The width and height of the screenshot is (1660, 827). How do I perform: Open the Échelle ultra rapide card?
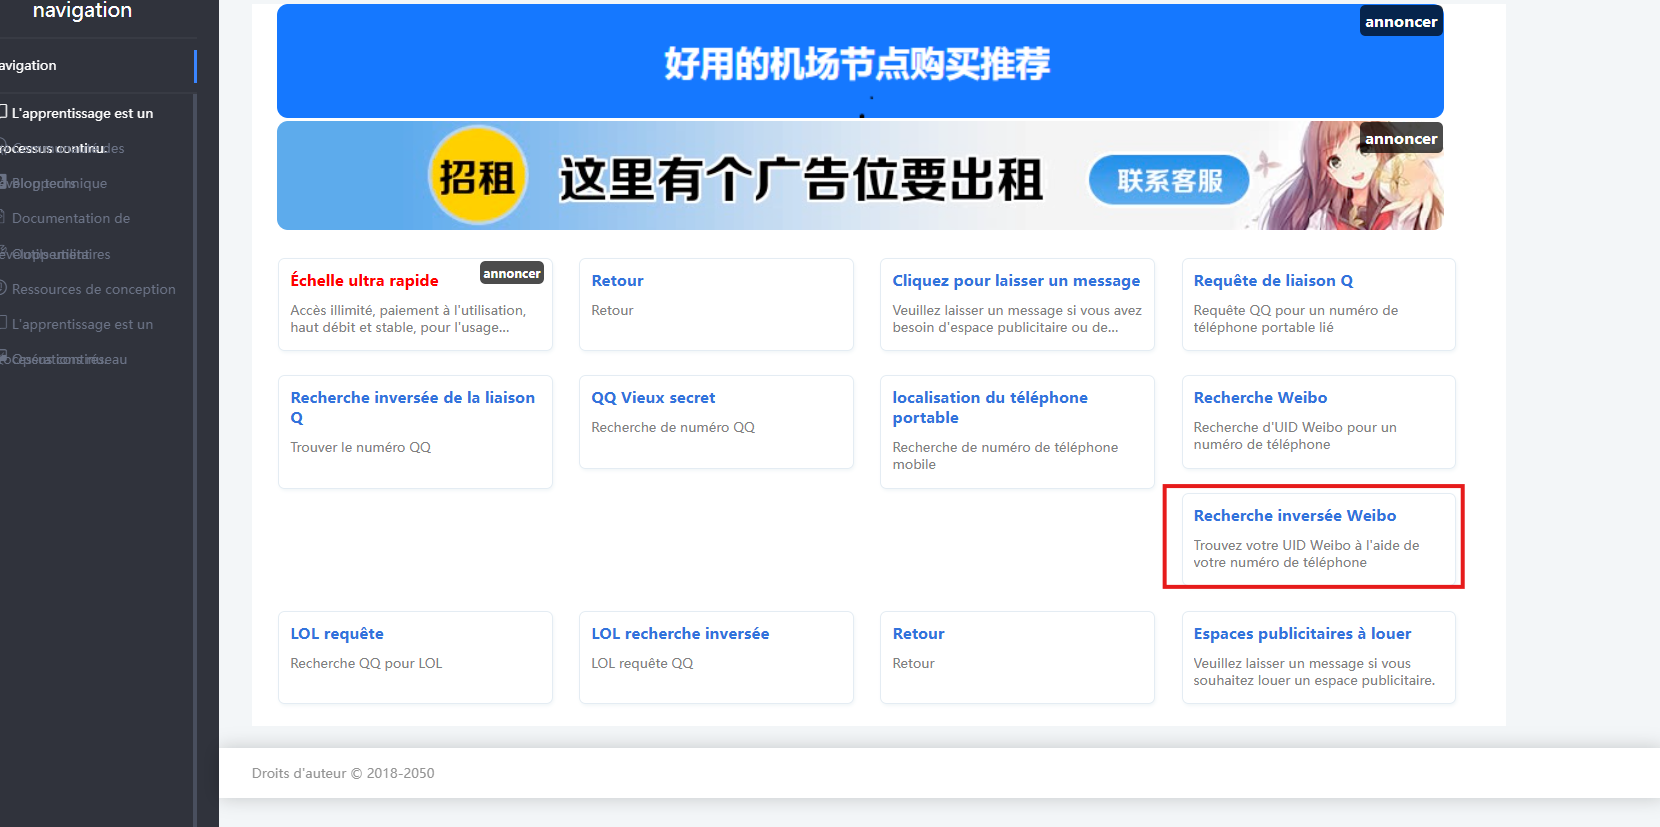point(364,281)
